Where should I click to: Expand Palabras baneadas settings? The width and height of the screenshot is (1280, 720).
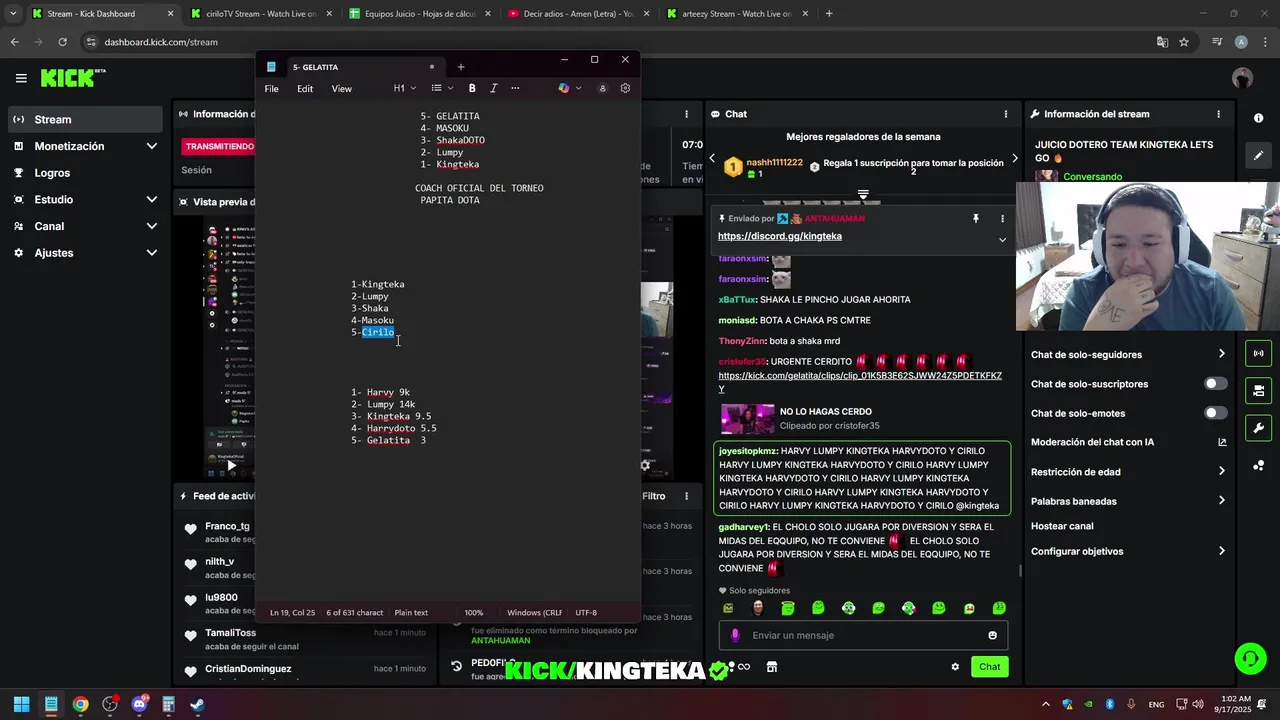(x=1221, y=501)
